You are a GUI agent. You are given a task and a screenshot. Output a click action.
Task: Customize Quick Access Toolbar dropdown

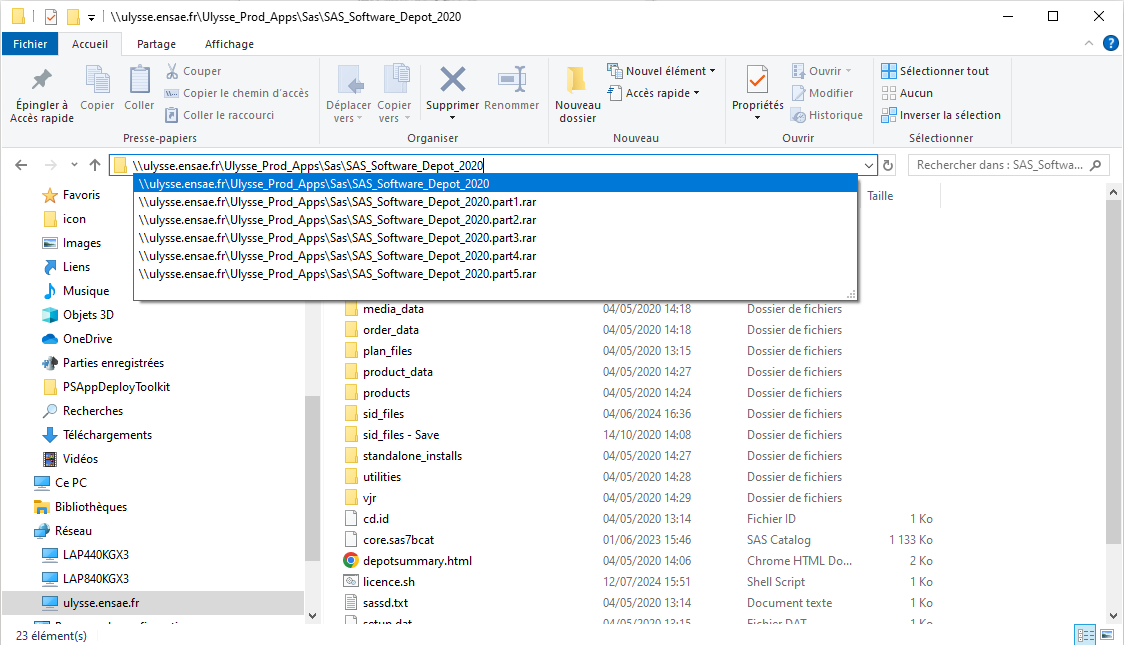pyautogui.click(x=91, y=17)
